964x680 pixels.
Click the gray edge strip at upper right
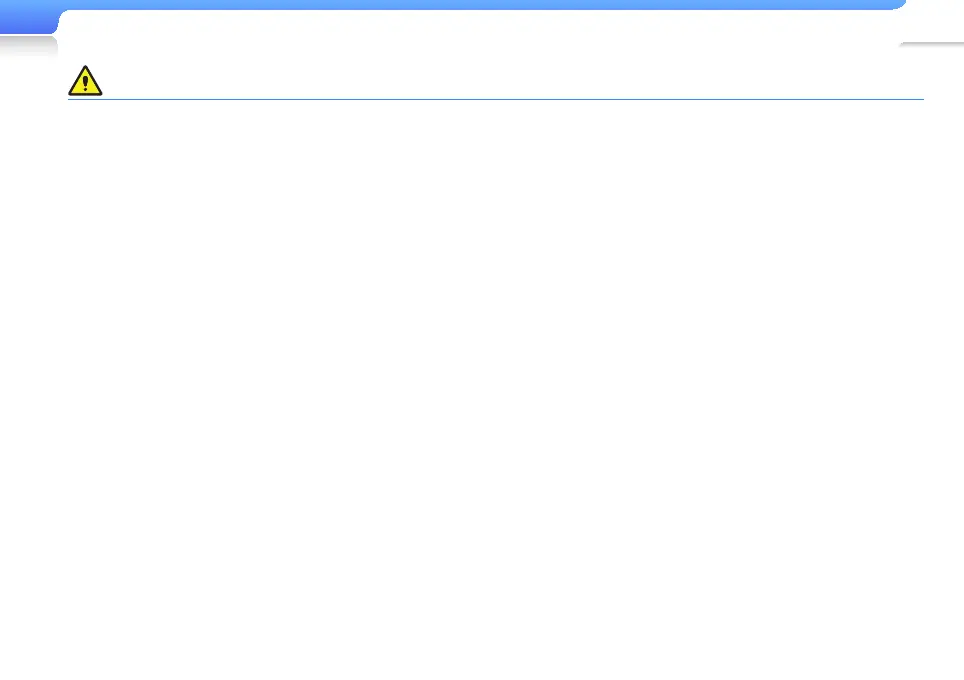click(931, 44)
